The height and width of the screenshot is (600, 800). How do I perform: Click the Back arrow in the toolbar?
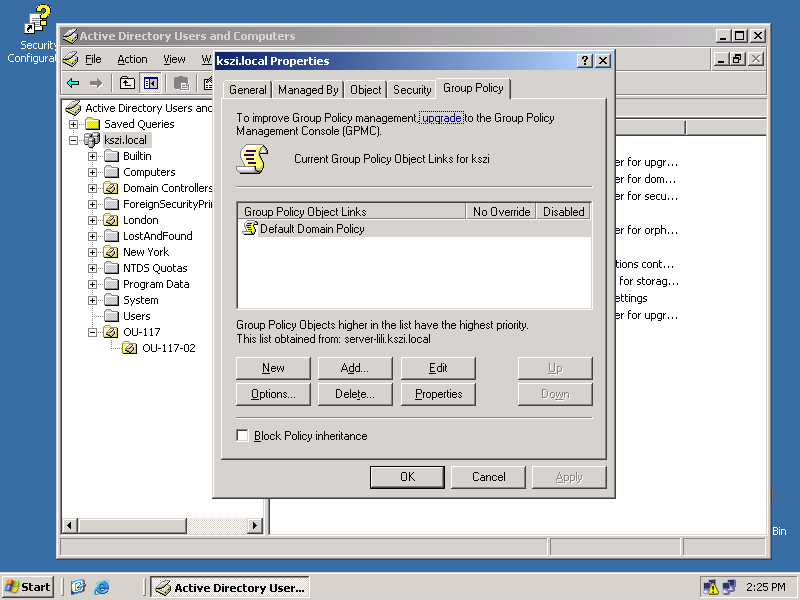point(73,83)
